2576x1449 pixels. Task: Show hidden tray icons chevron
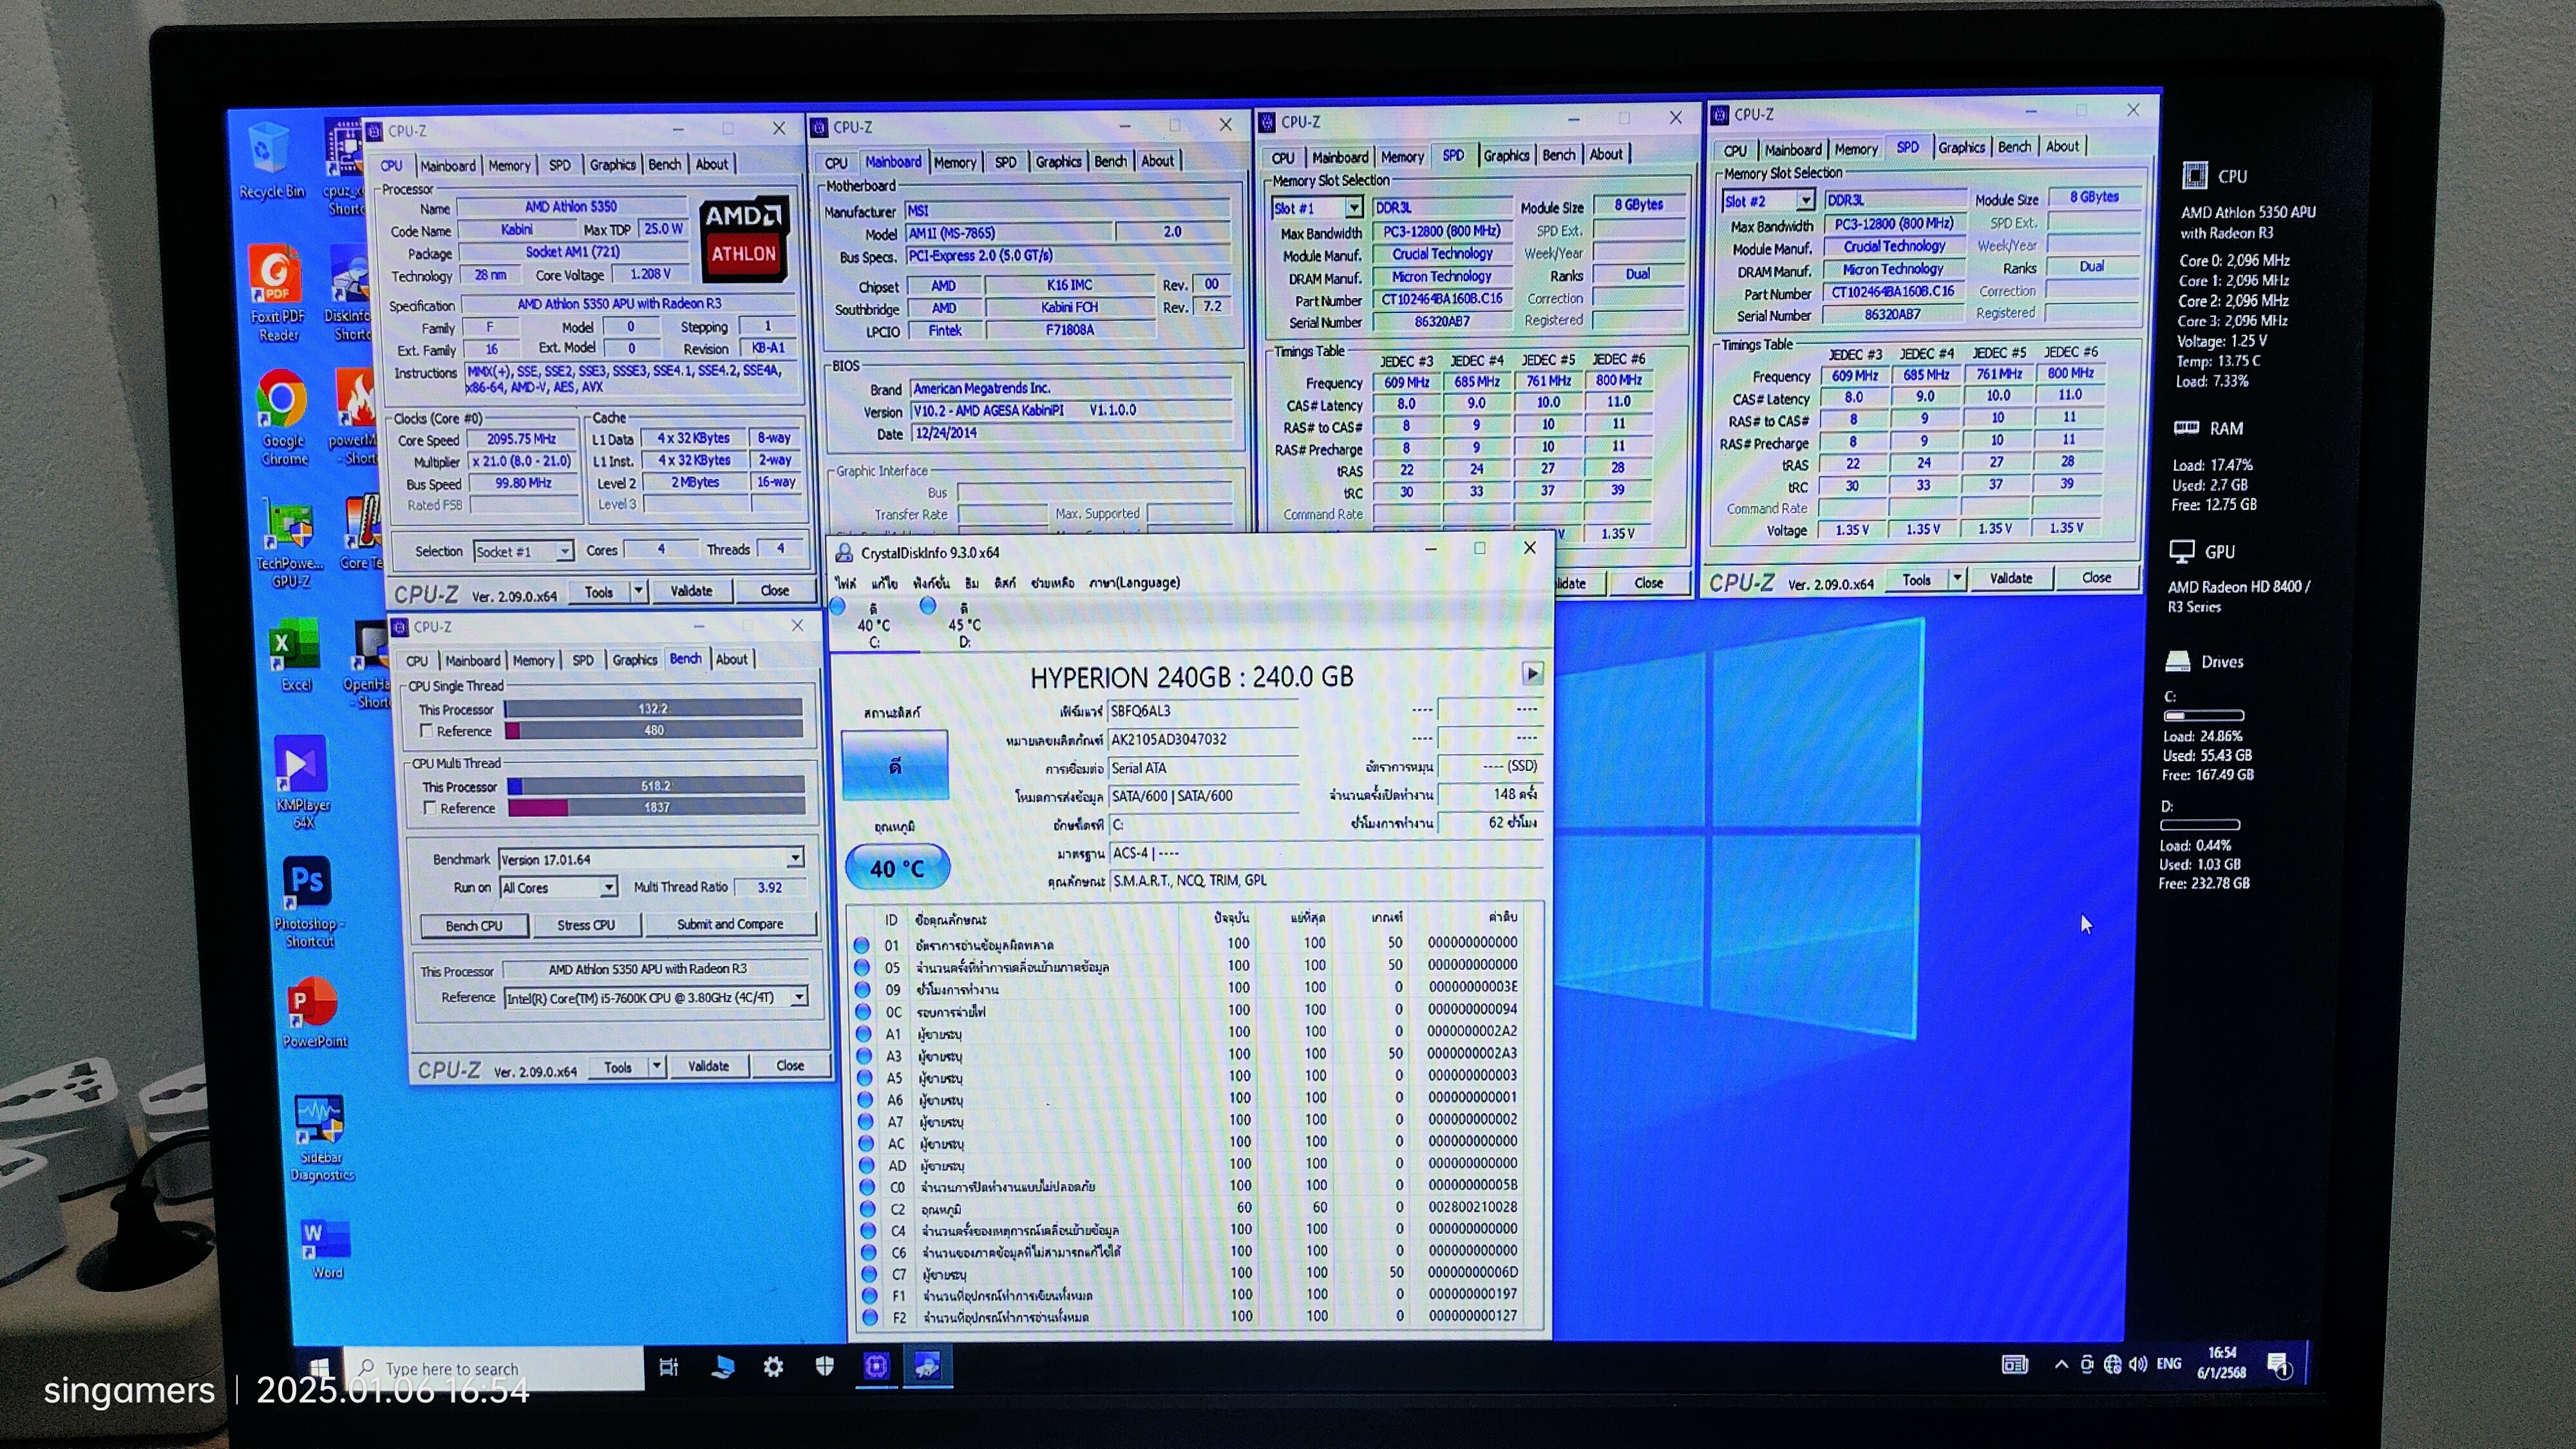tap(2061, 1365)
